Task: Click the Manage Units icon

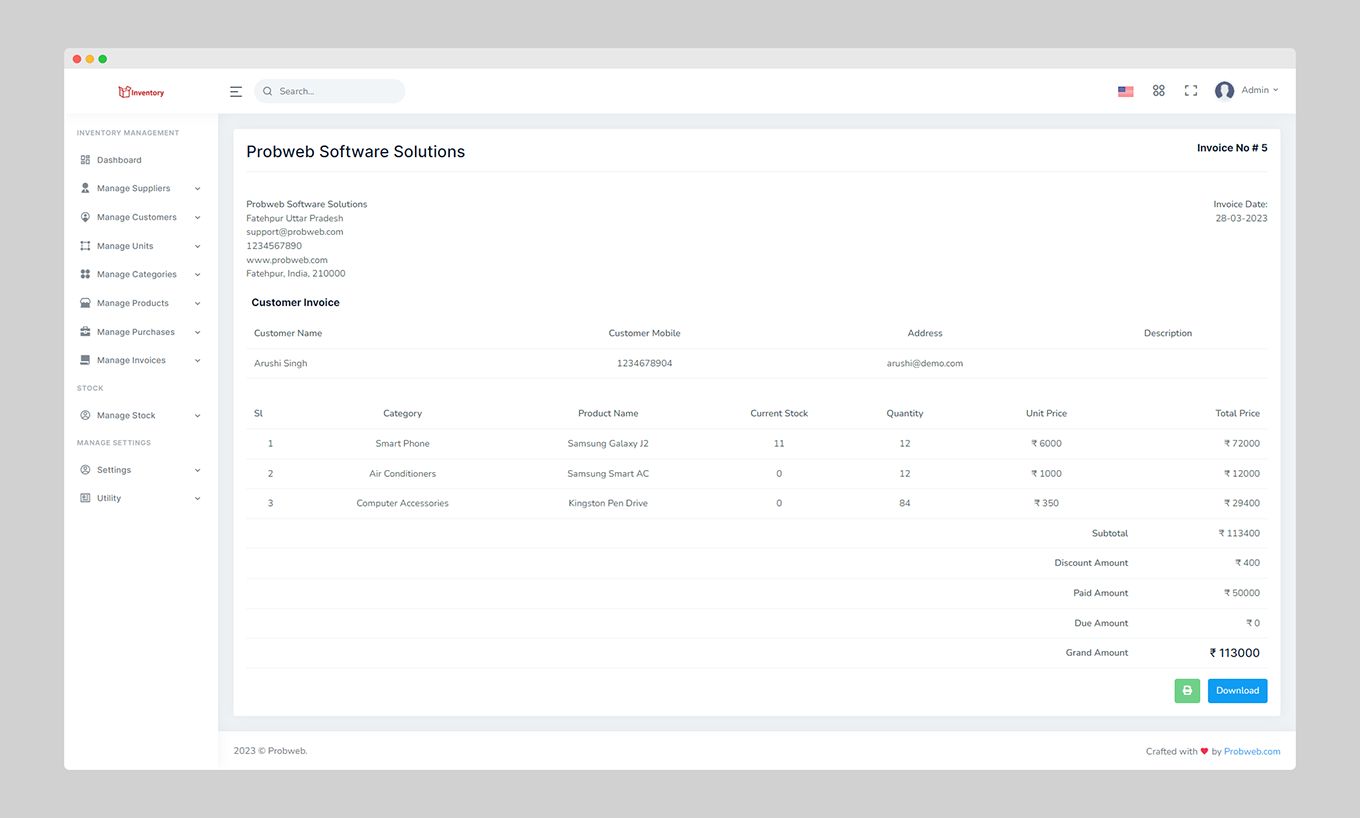Action: pyautogui.click(x=85, y=246)
